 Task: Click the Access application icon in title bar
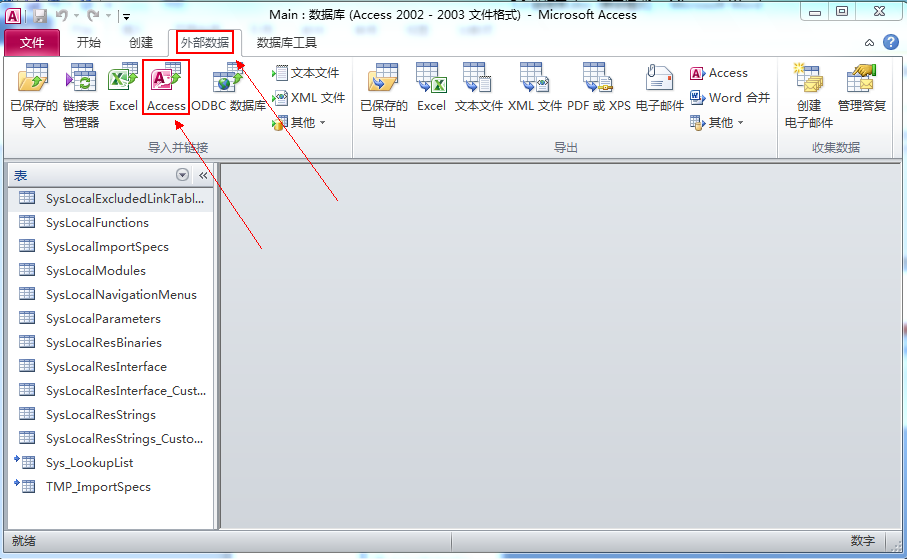click(13, 16)
